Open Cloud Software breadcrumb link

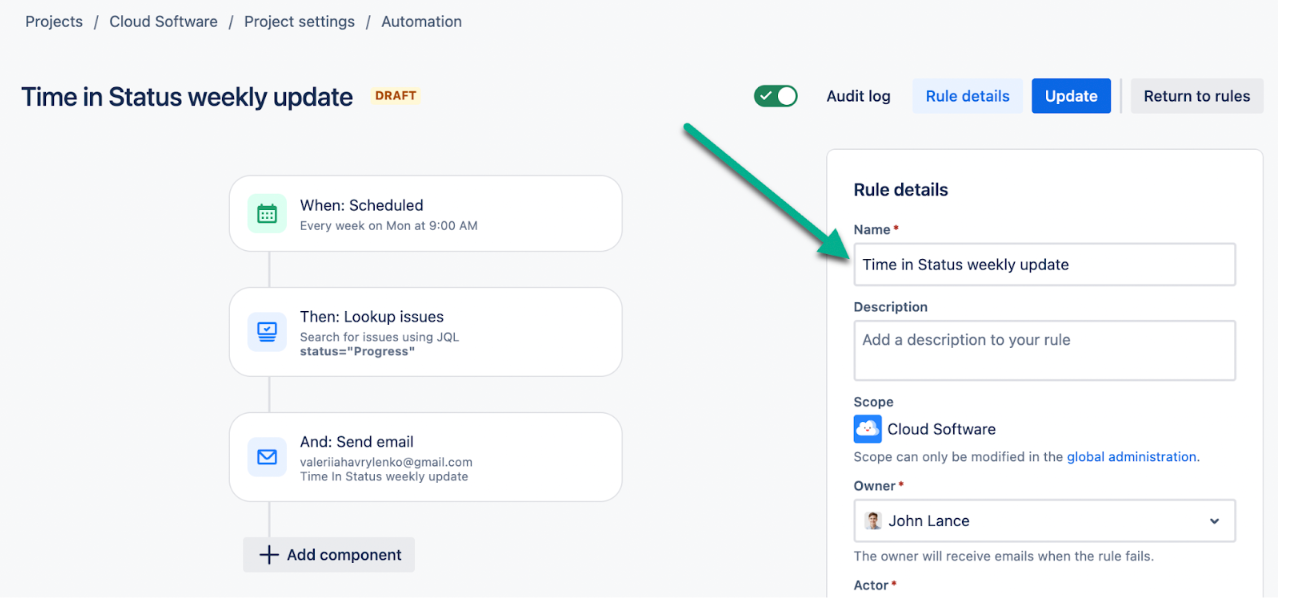[x=164, y=21]
